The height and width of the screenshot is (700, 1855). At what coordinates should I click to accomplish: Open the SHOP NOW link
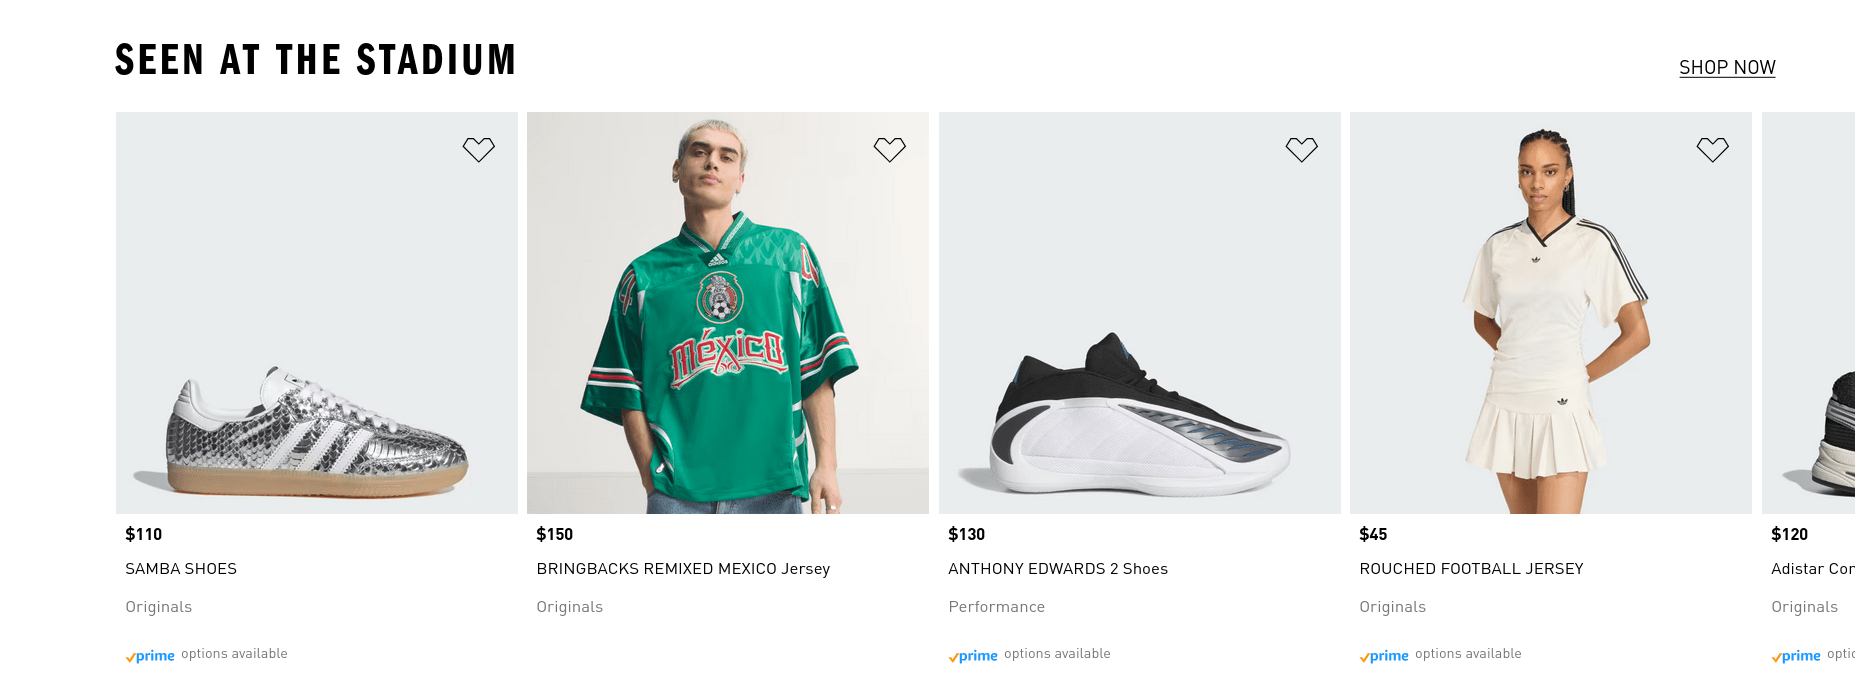[1727, 68]
